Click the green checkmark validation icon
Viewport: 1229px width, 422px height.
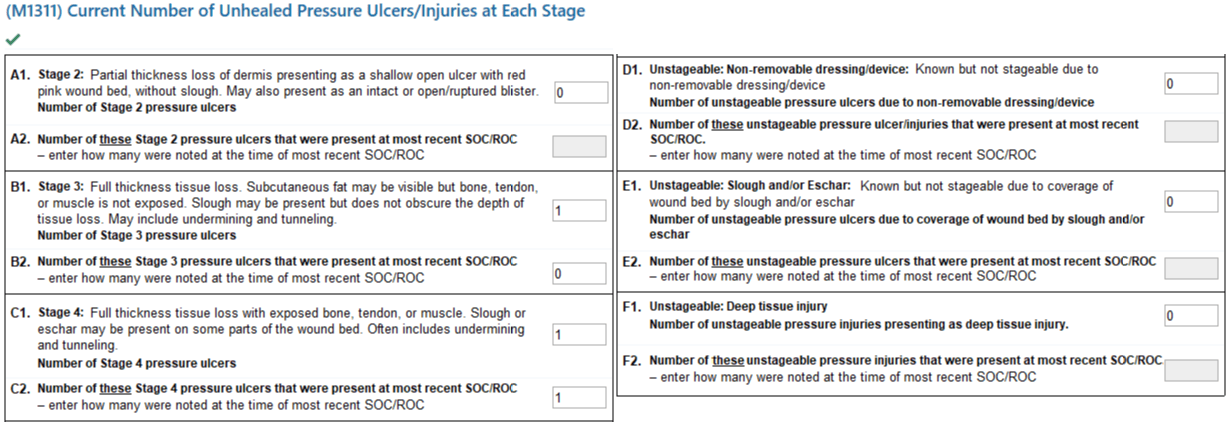point(12,40)
